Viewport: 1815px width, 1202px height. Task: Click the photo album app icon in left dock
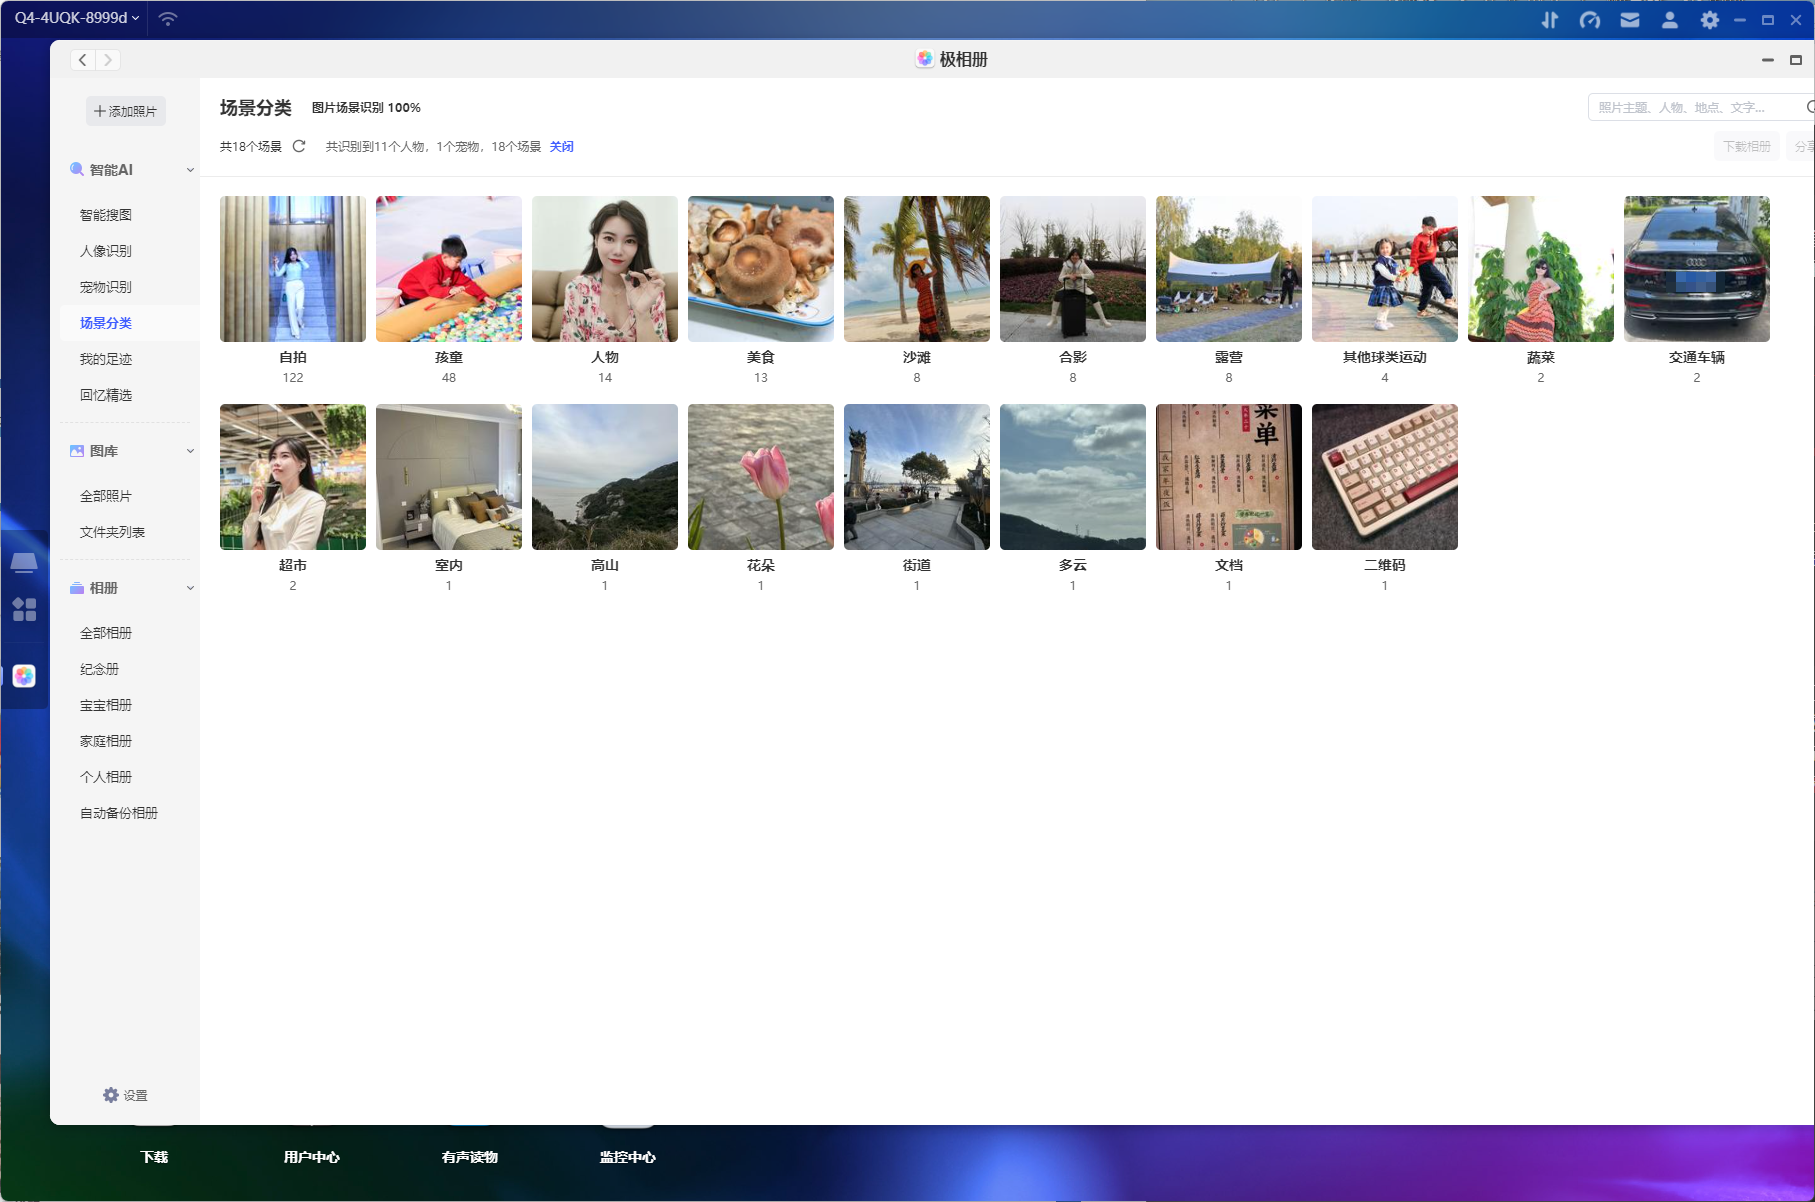click(24, 676)
